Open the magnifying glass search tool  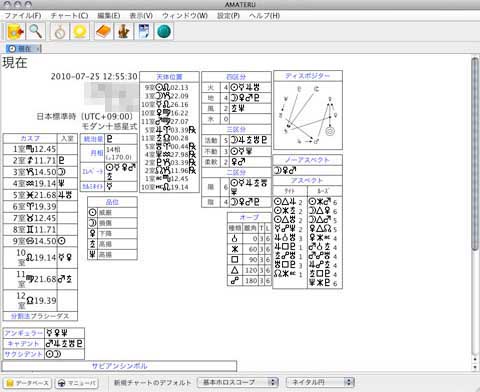[36, 32]
